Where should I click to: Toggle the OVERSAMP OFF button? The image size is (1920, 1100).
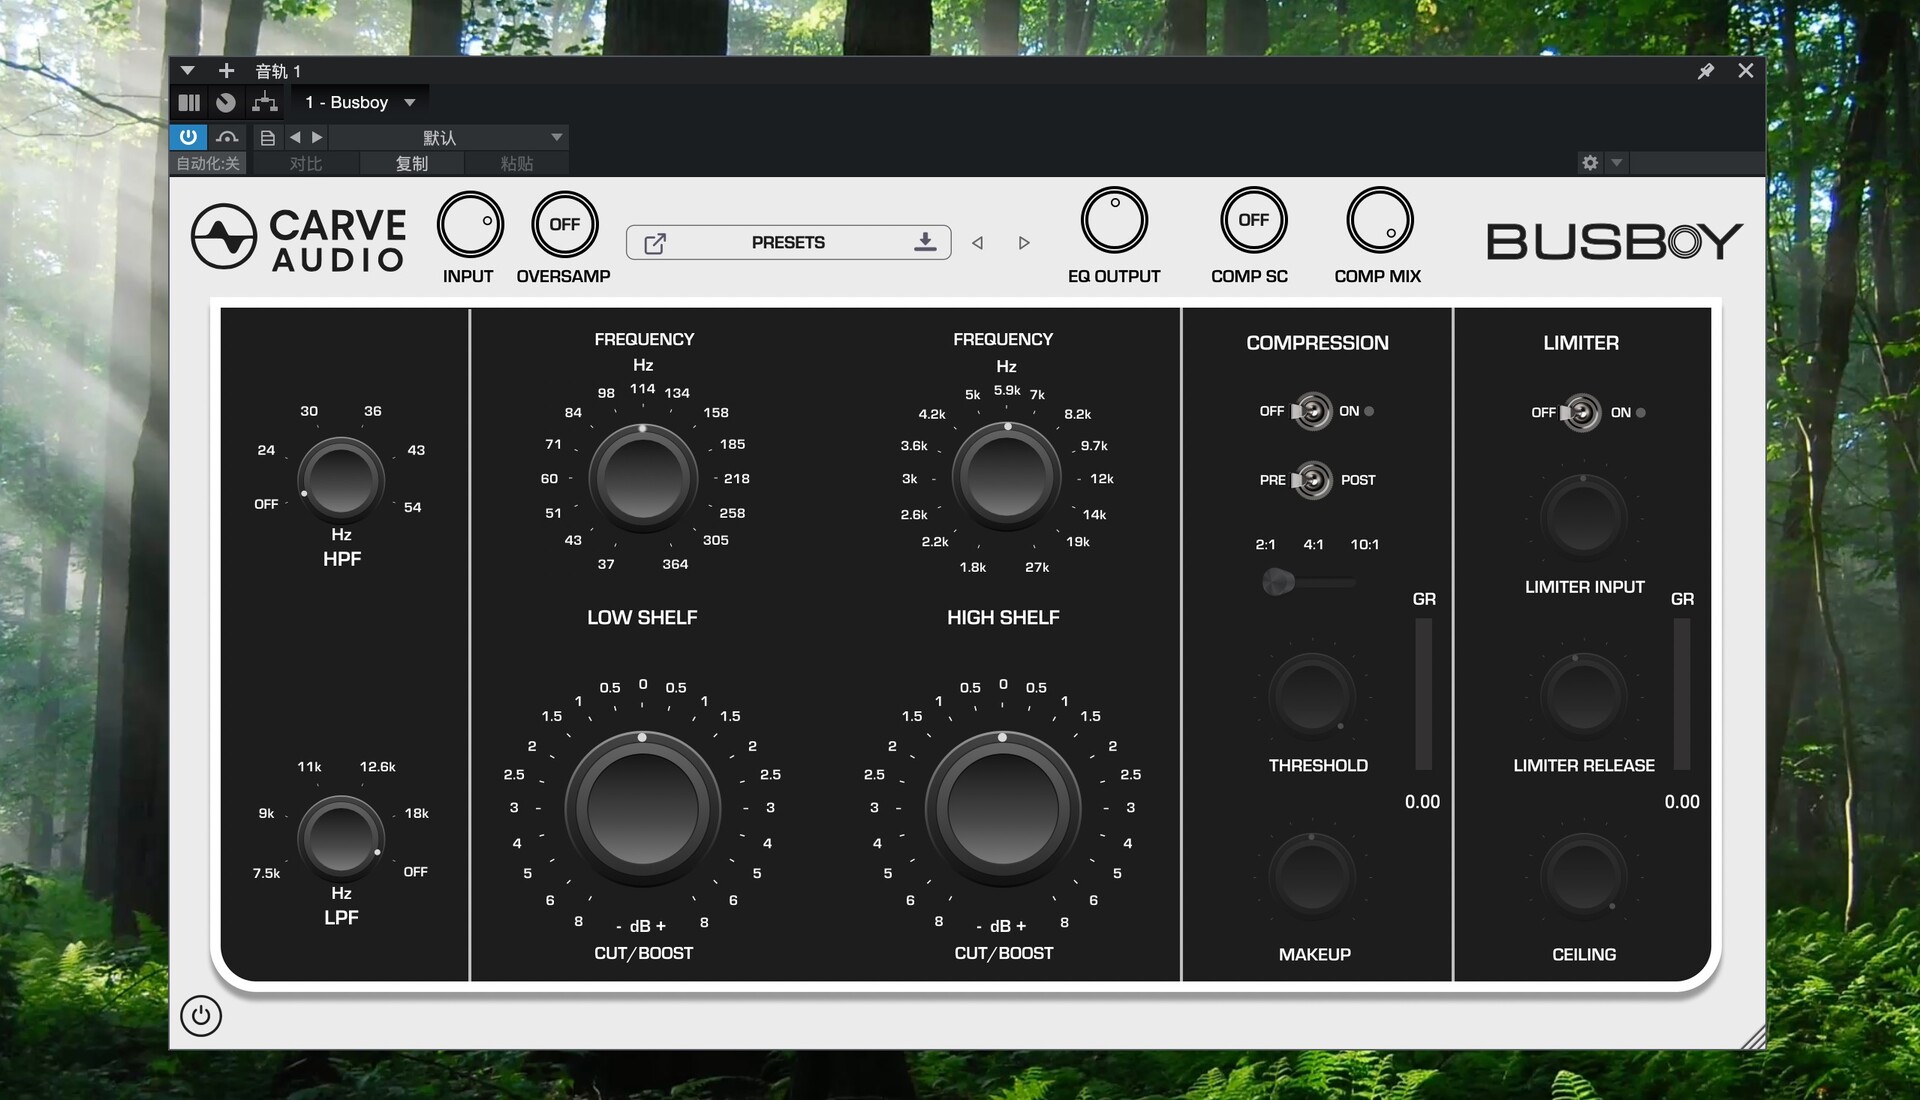pos(564,225)
